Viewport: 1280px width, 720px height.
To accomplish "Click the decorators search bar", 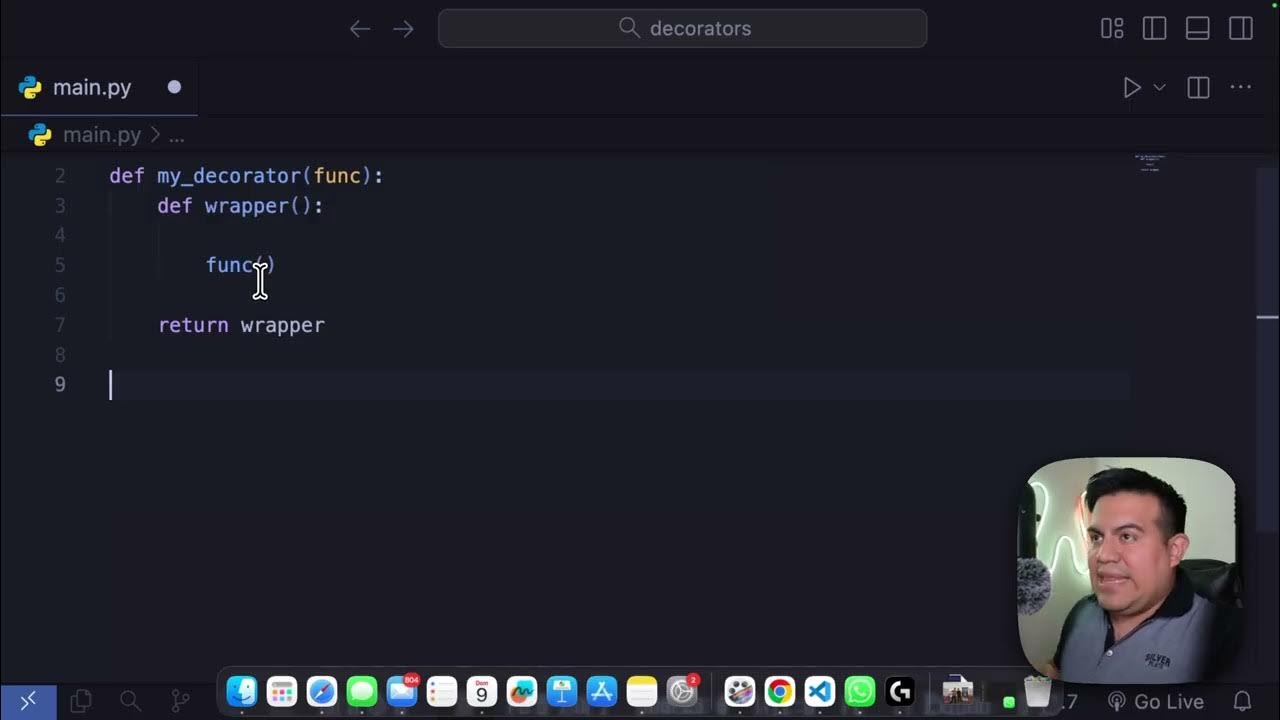I will (x=683, y=28).
